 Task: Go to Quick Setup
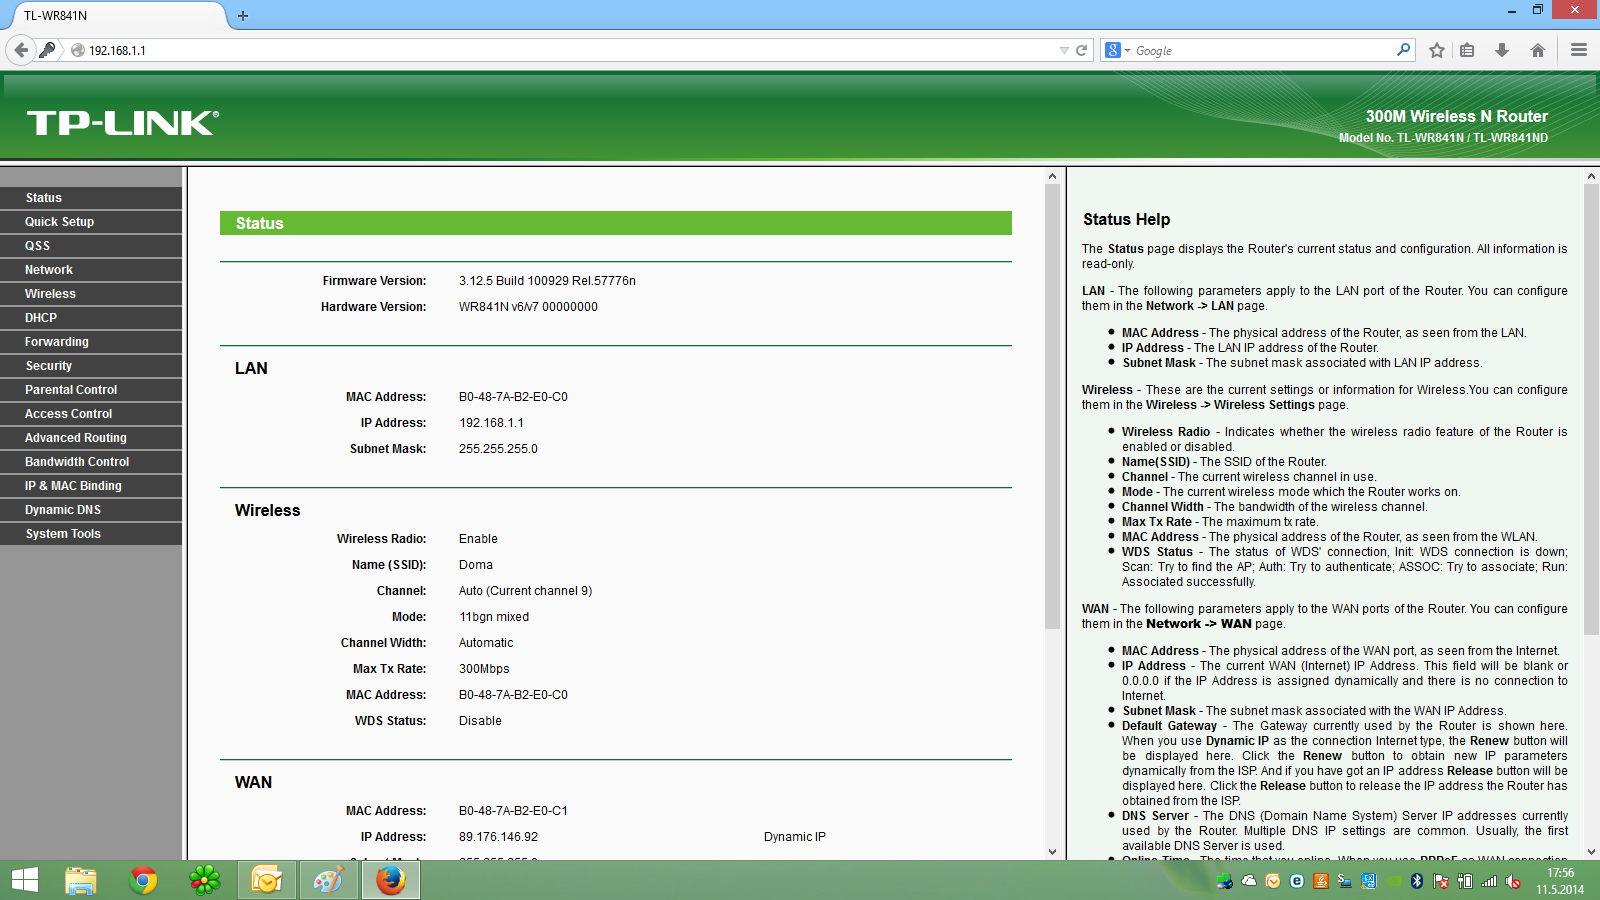pos(59,222)
